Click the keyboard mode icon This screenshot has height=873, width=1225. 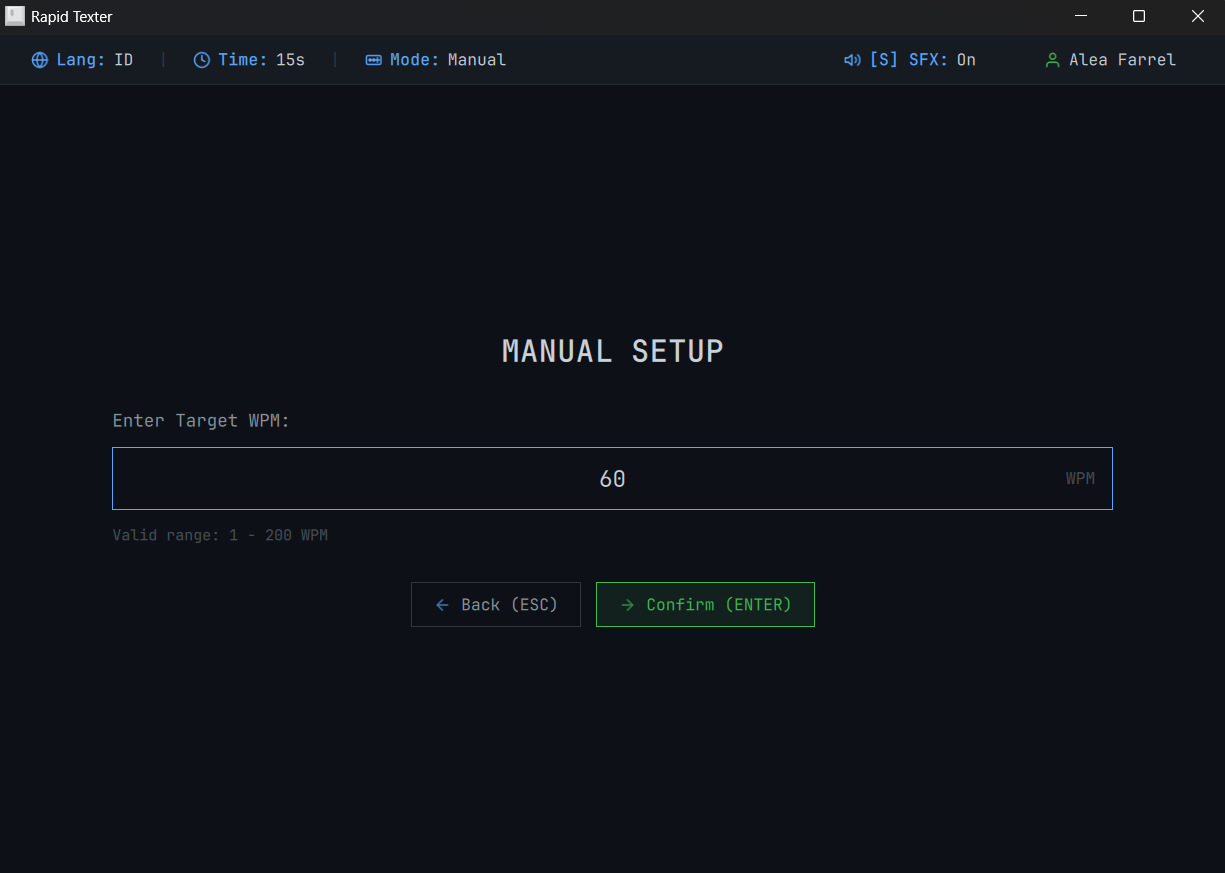click(374, 60)
